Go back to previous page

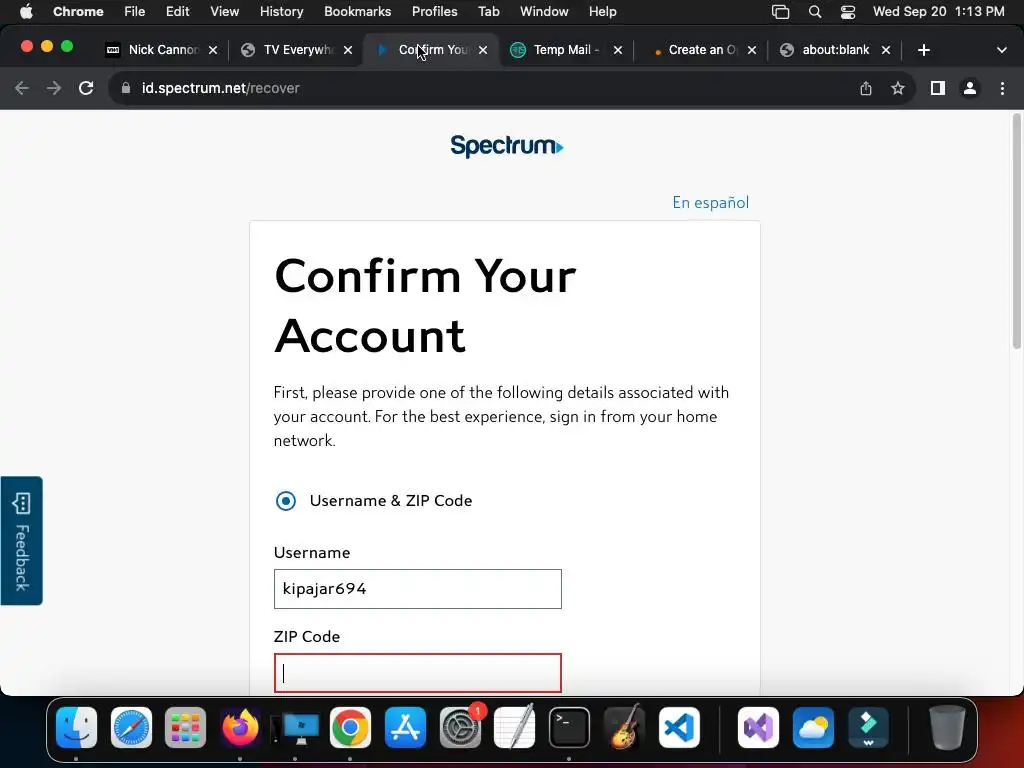(x=22, y=88)
